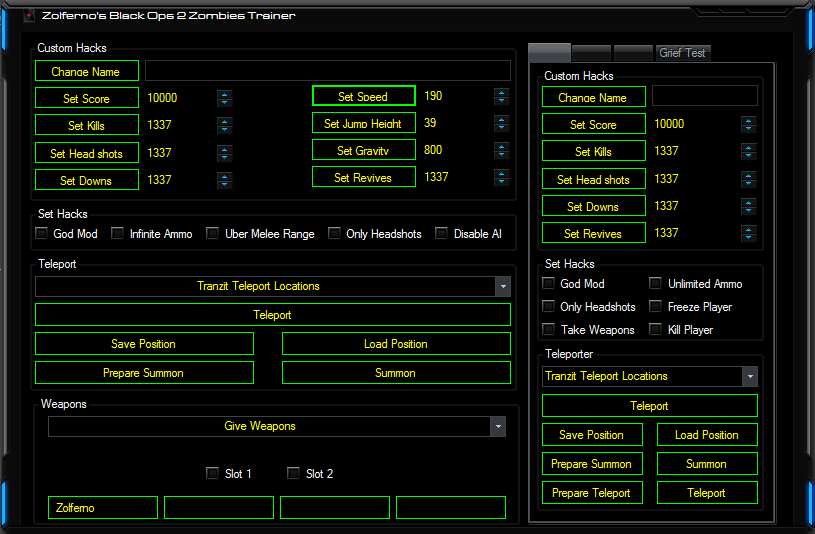815x534 pixels.
Task: Click Set Revives in the tabbed panel
Action: [594, 233]
